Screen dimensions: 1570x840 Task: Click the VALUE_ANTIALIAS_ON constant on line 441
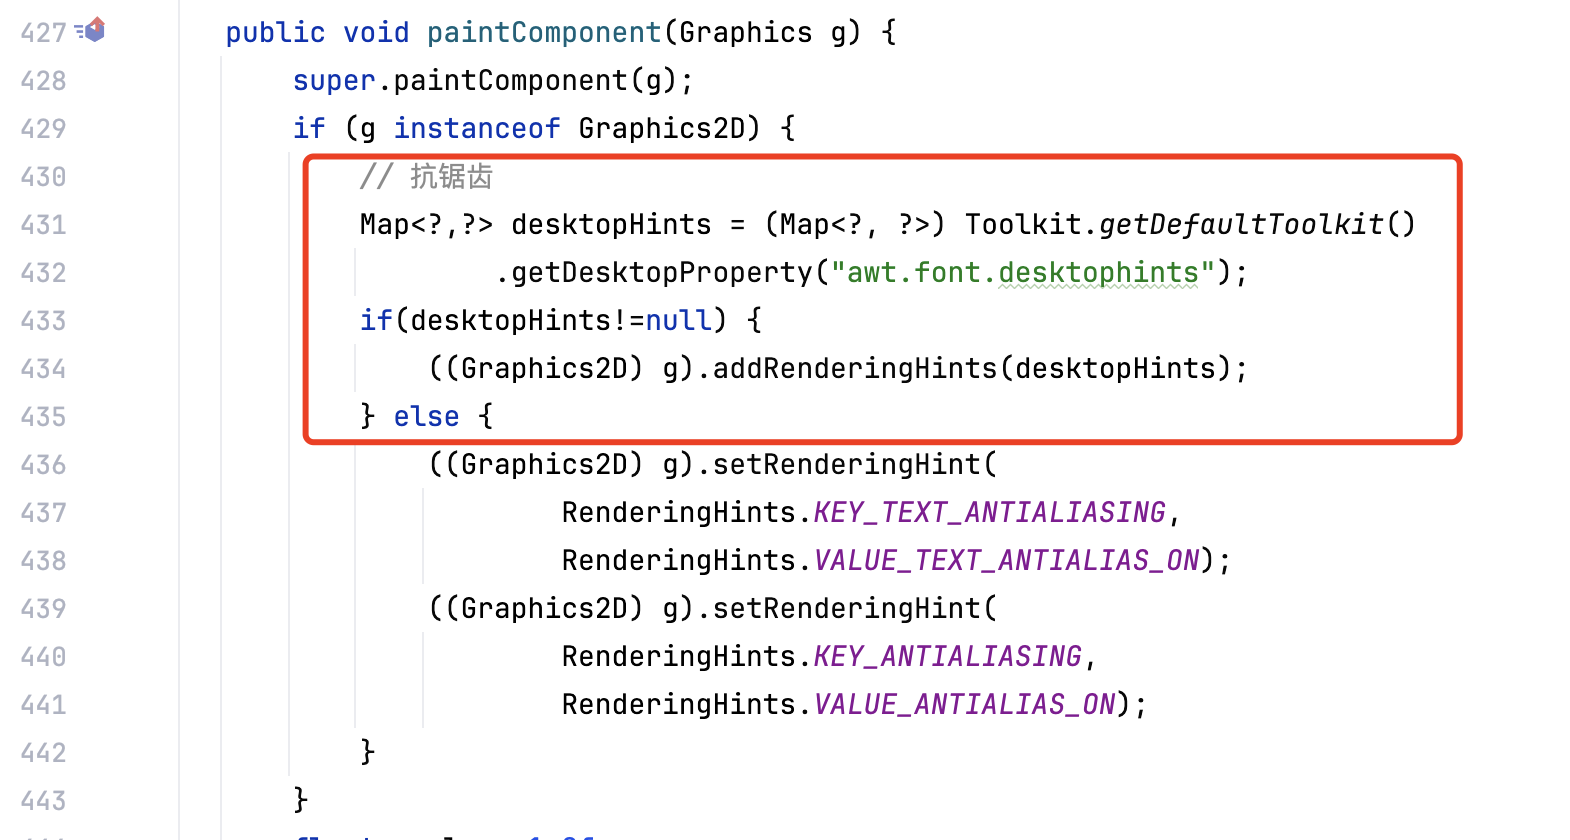click(964, 705)
